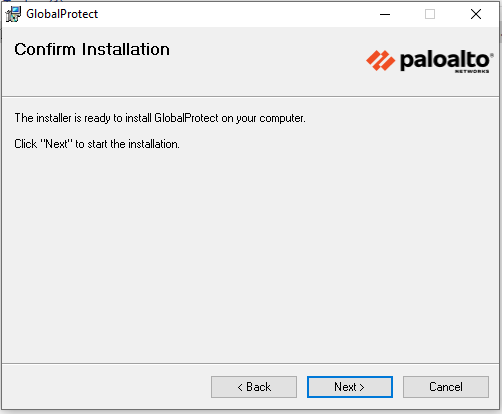Click empty title bar space beside GlobalProtect

(x=233, y=14)
